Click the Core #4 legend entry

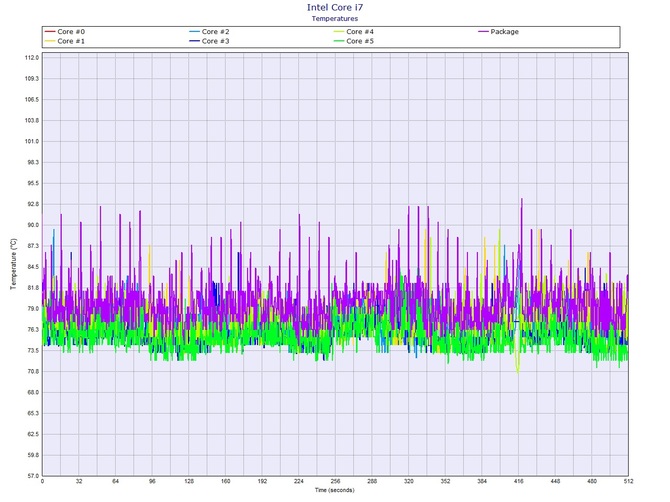(x=353, y=32)
